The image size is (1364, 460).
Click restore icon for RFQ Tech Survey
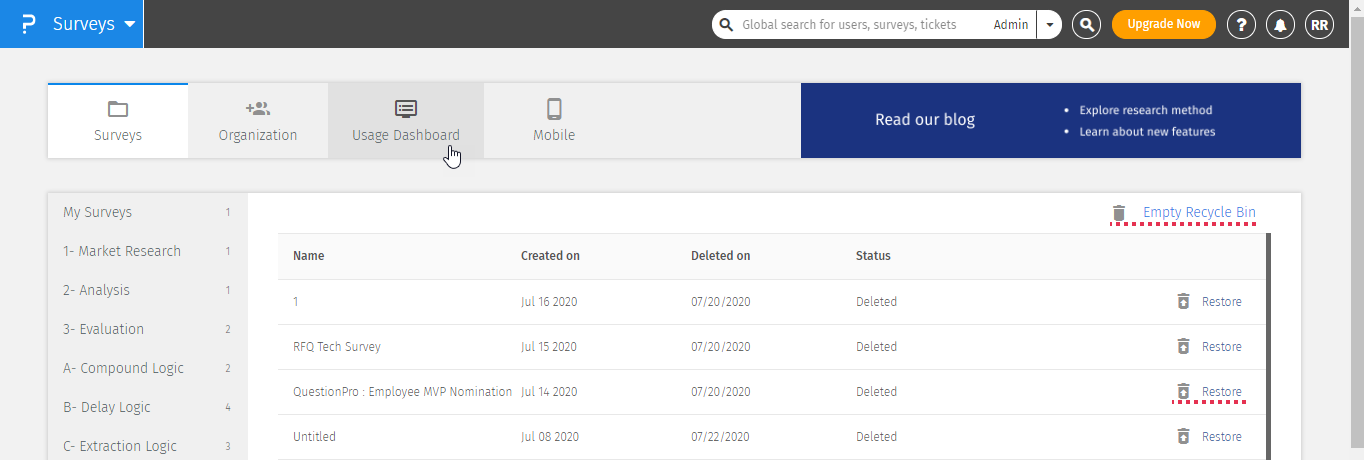click(1183, 347)
